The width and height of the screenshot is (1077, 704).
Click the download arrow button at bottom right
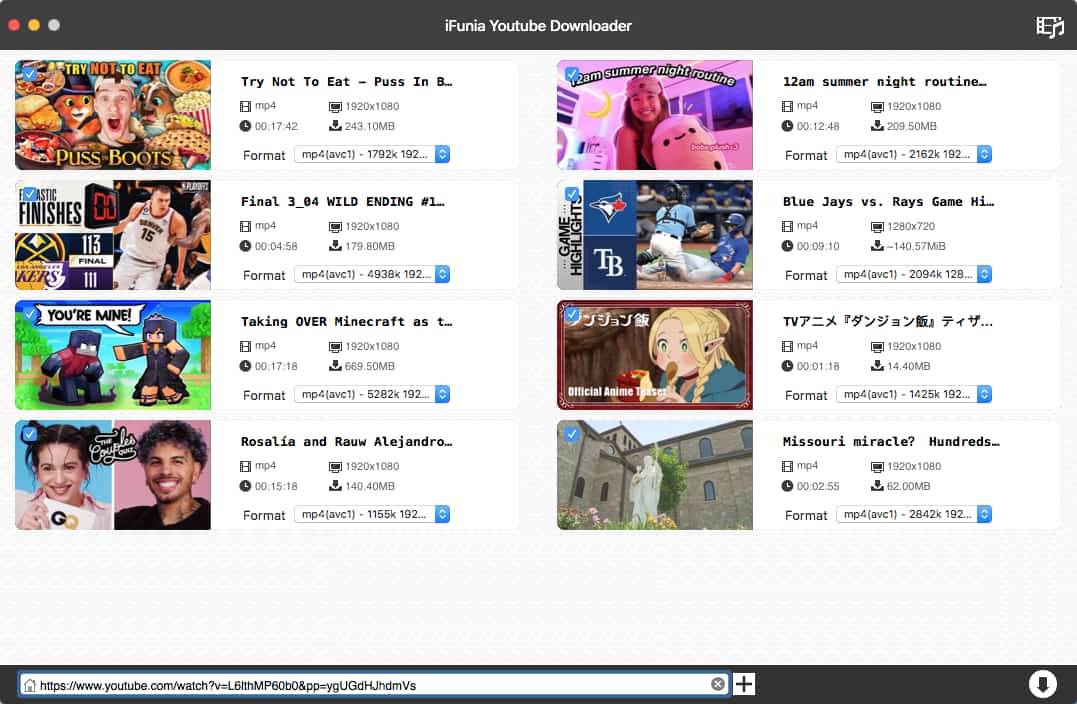point(1042,684)
